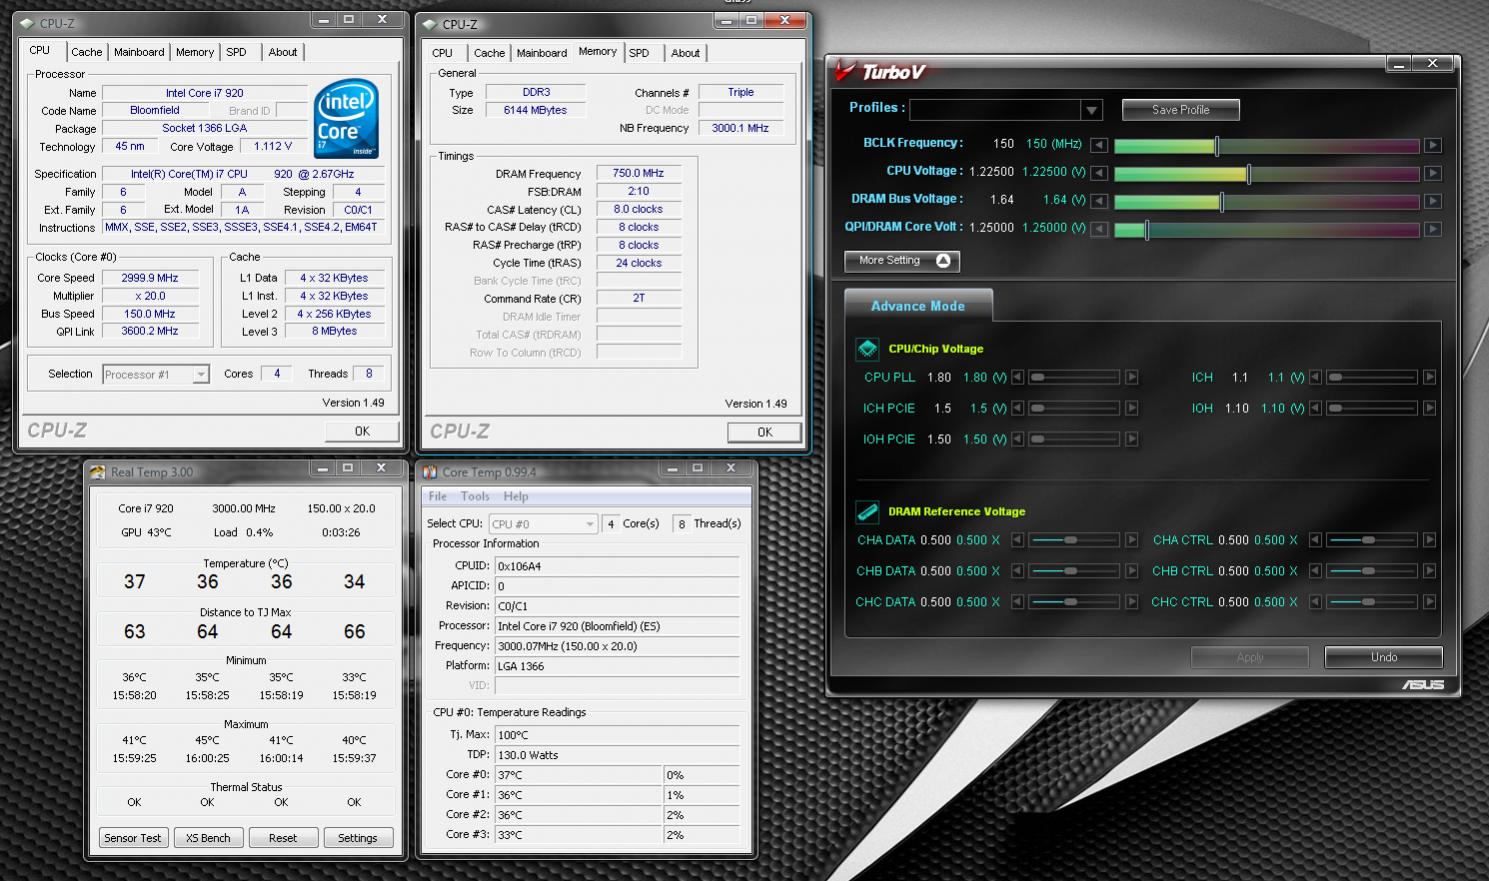1489x881 pixels.
Task: Decrease DRAM Bus Voltage with left arrow
Action: (x=1099, y=201)
